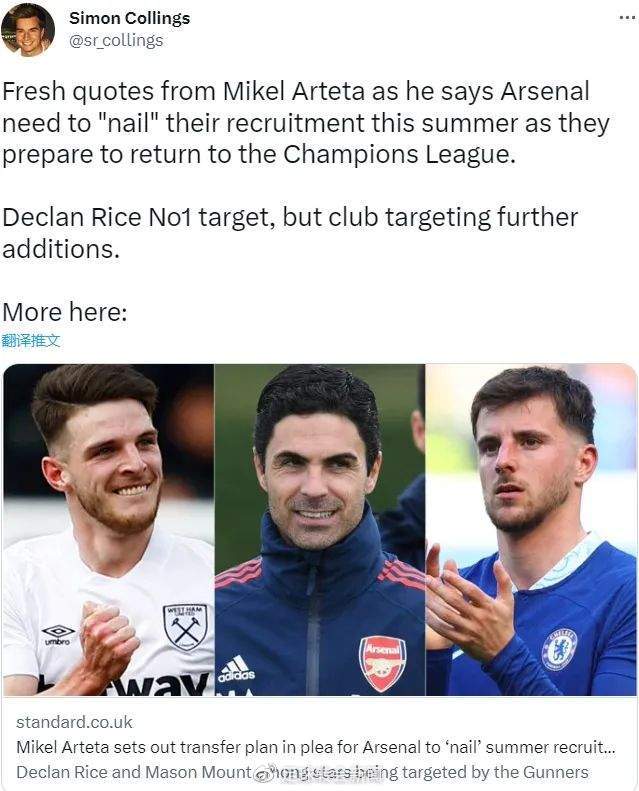Click the Chelsea badge on blue shirt
This screenshot has height=791, width=639.
(x=559, y=649)
